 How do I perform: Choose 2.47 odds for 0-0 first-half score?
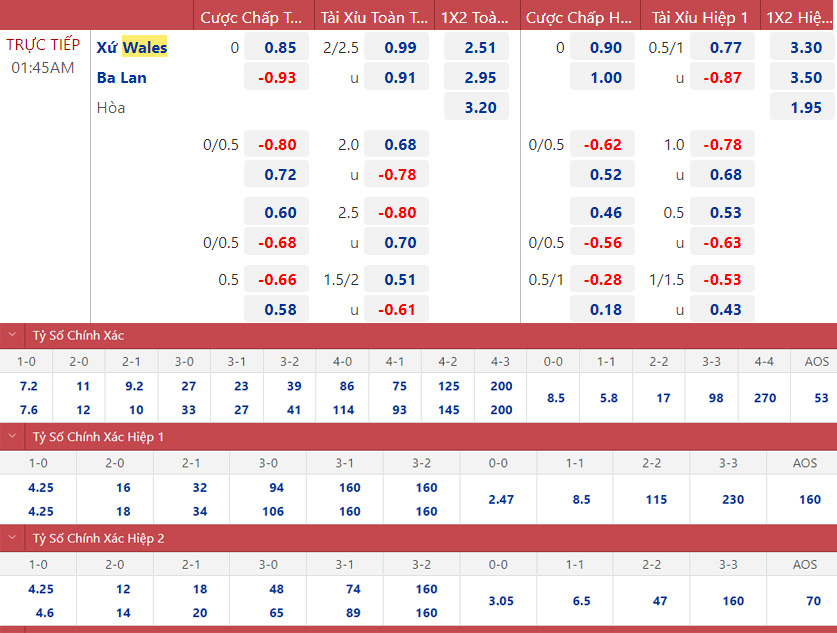(x=498, y=499)
